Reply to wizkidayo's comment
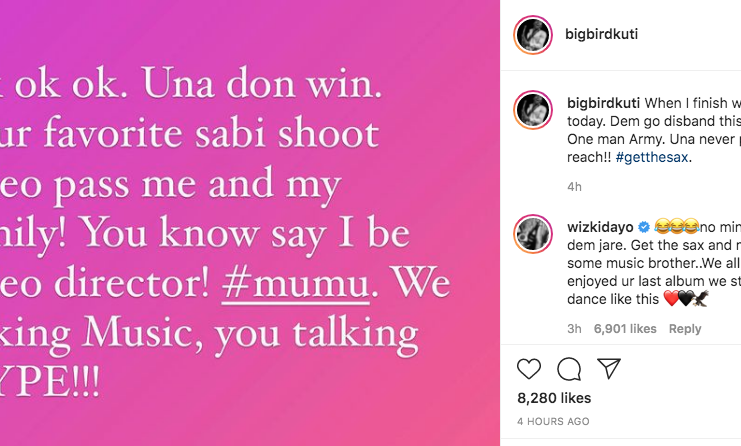 pos(685,328)
